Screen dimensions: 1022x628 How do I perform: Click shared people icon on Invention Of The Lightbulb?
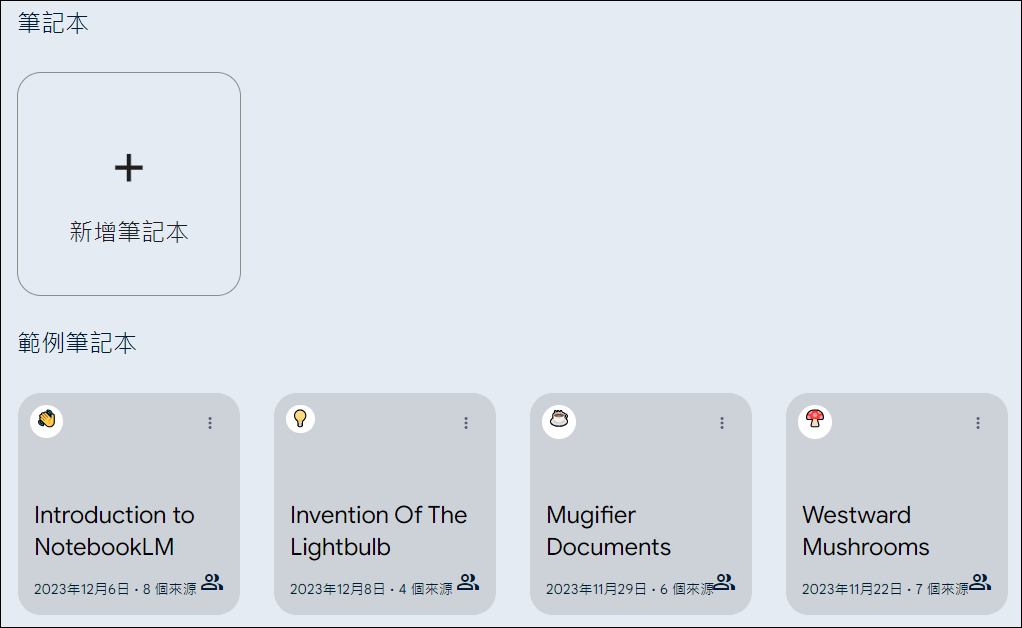pos(468,582)
